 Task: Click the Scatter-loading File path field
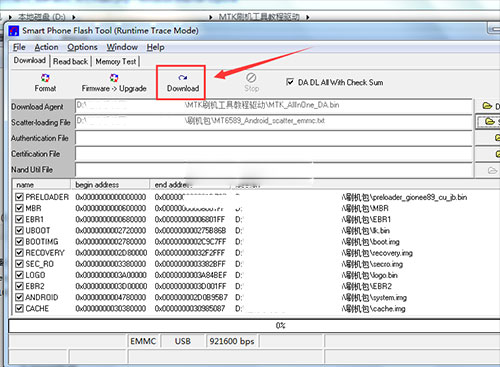click(x=274, y=122)
